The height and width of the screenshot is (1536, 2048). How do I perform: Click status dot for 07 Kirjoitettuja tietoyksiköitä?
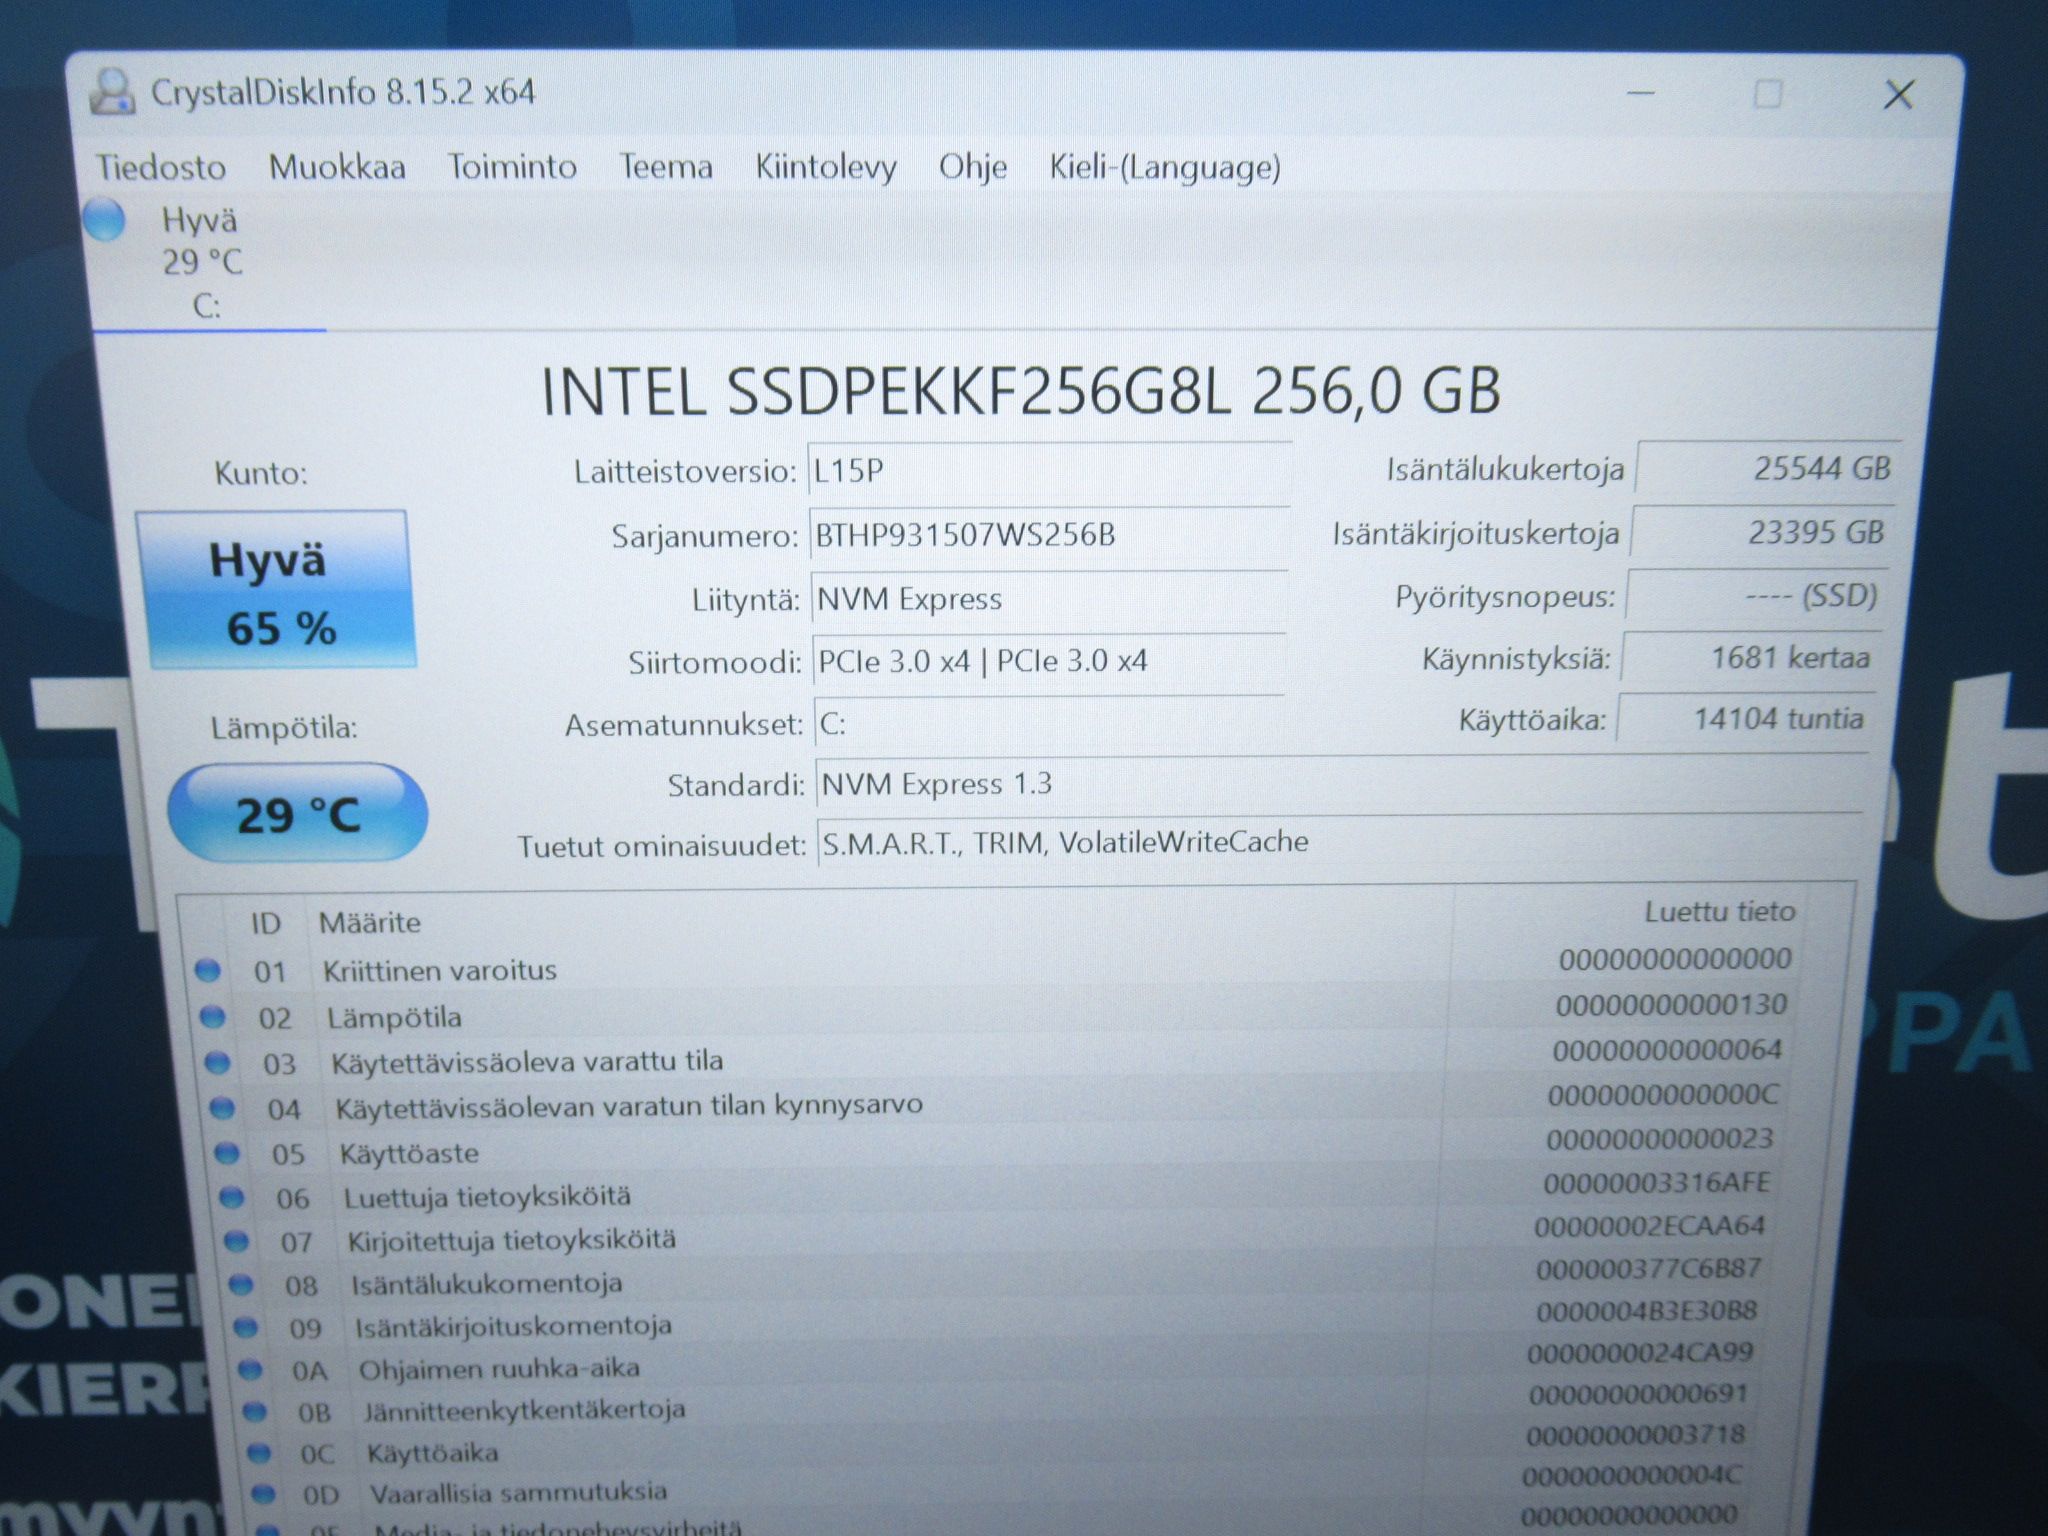[237, 1241]
